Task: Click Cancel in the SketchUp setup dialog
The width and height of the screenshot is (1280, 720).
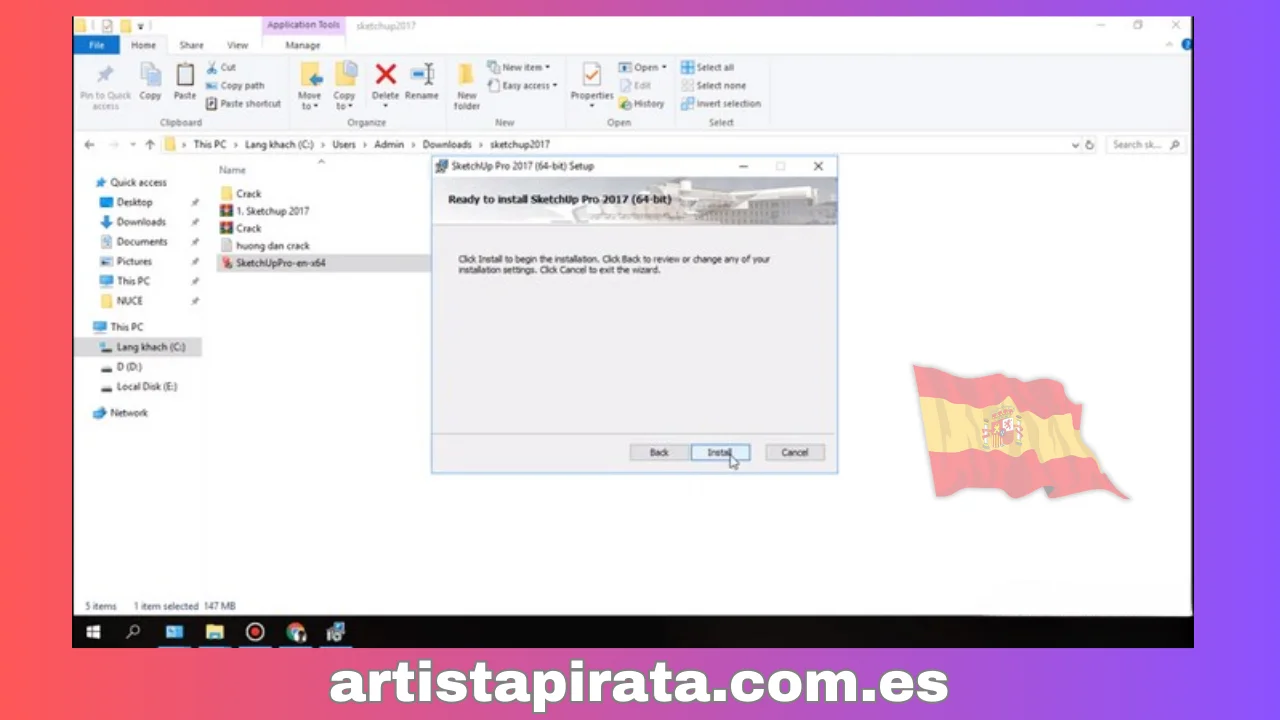Action: [x=794, y=452]
